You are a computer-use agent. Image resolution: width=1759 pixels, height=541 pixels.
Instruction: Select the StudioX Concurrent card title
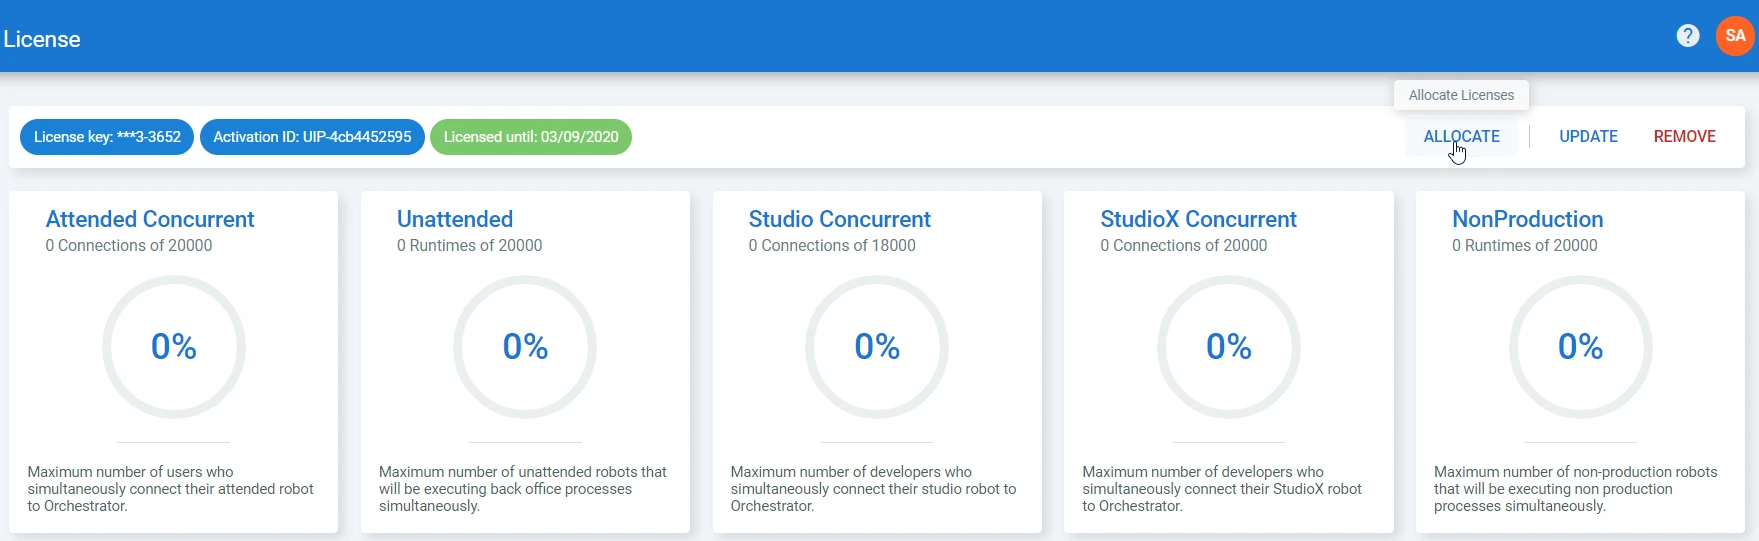[x=1198, y=219]
